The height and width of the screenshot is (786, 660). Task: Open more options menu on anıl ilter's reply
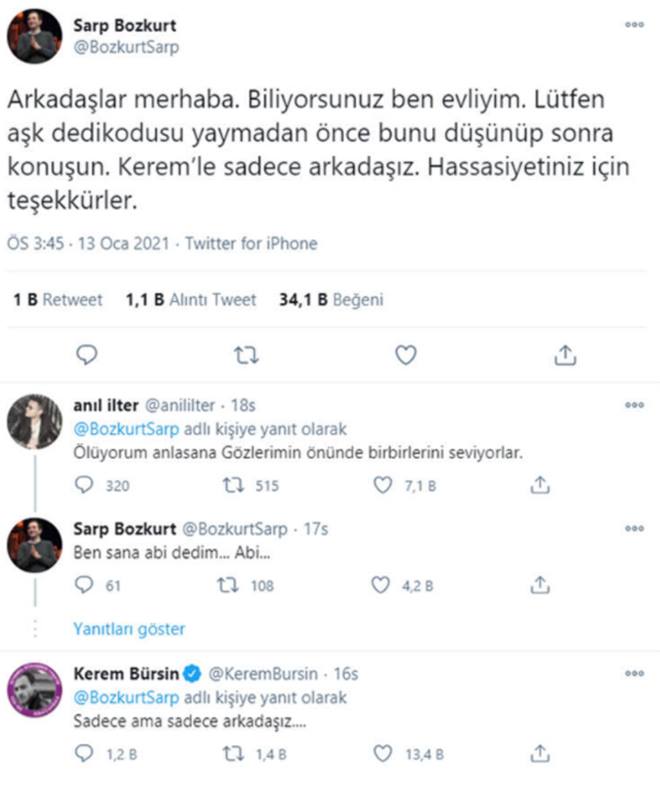pos(634,405)
